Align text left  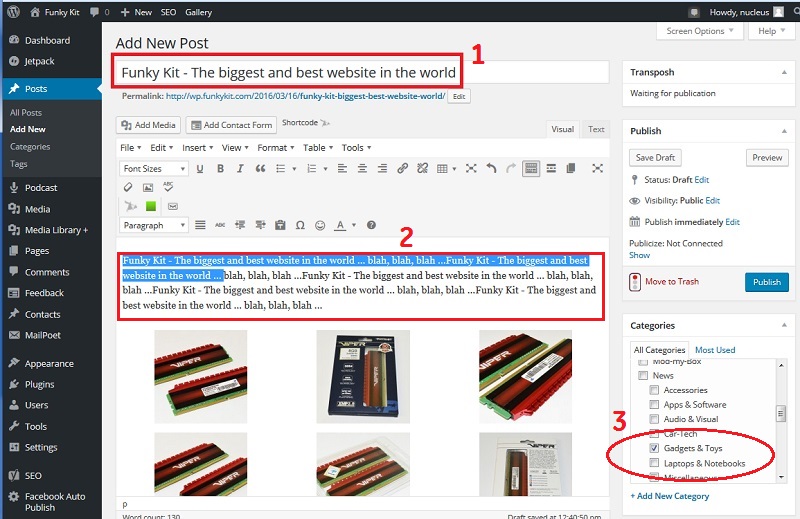(x=342, y=168)
